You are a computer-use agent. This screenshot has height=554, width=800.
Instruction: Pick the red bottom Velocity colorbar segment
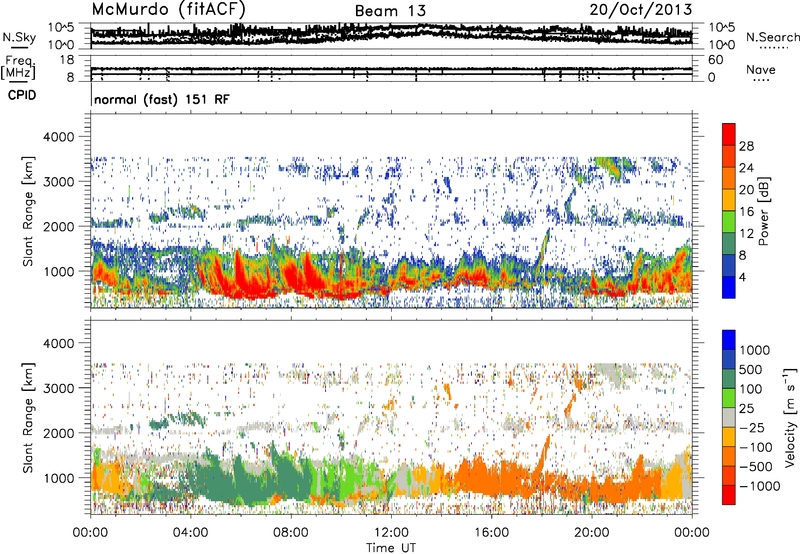coord(729,495)
